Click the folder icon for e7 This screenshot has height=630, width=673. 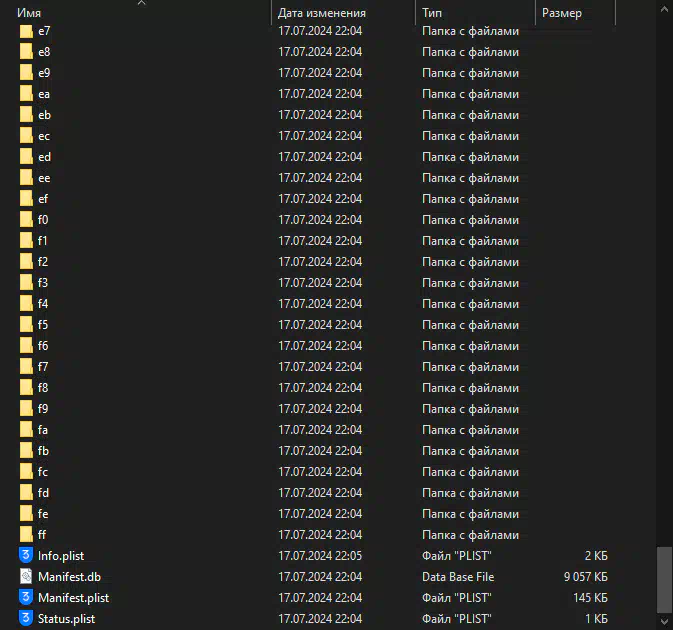coord(26,31)
